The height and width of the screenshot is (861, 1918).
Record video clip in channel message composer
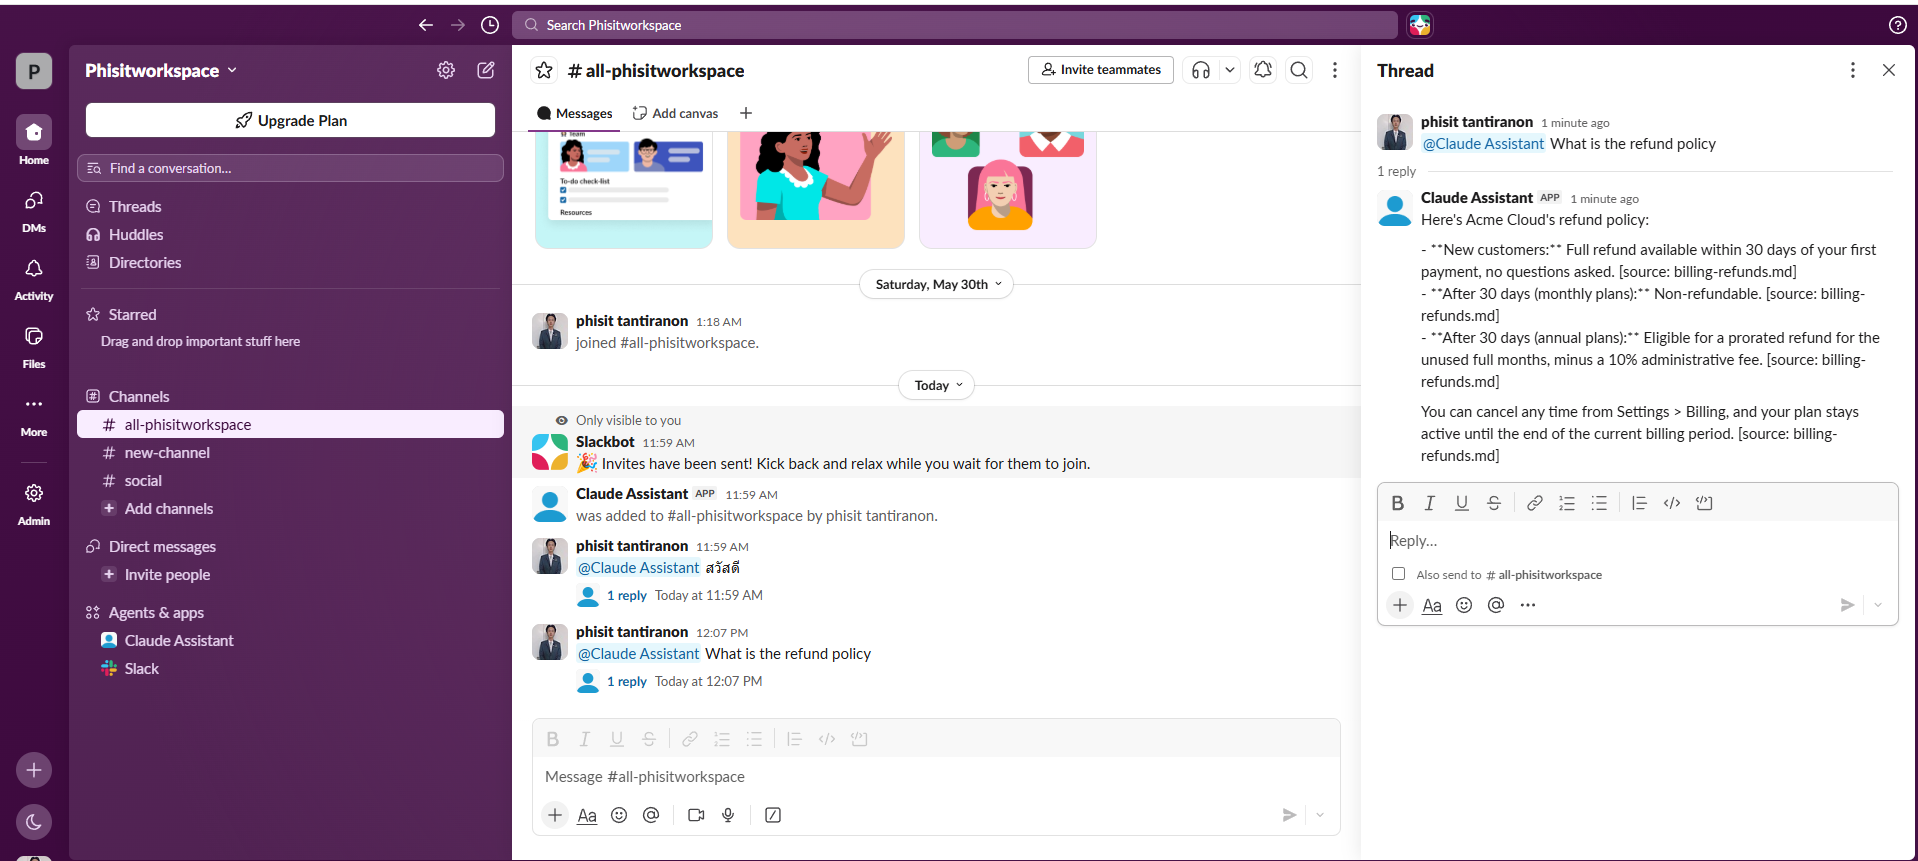(x=696, y=815)
